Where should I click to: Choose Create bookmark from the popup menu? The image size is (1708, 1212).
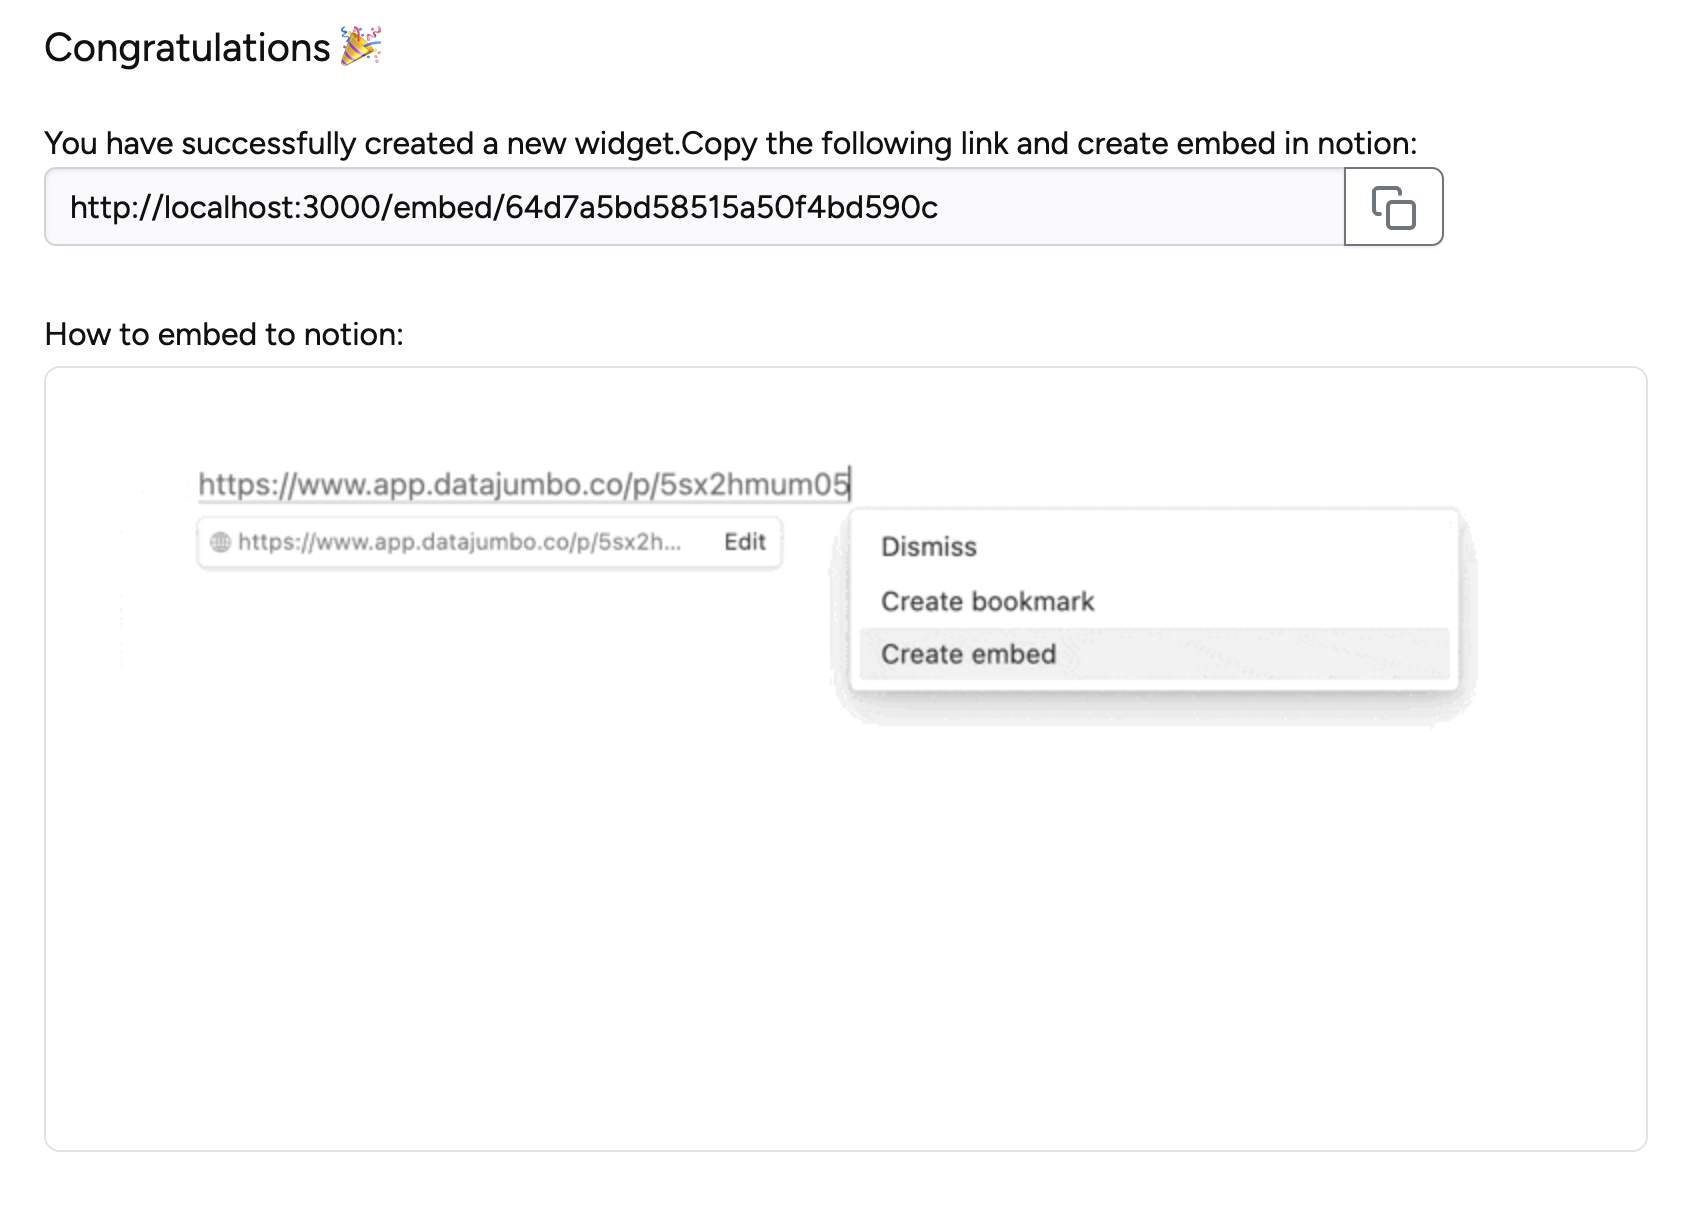pyautogui.click(x=987, y=601)
